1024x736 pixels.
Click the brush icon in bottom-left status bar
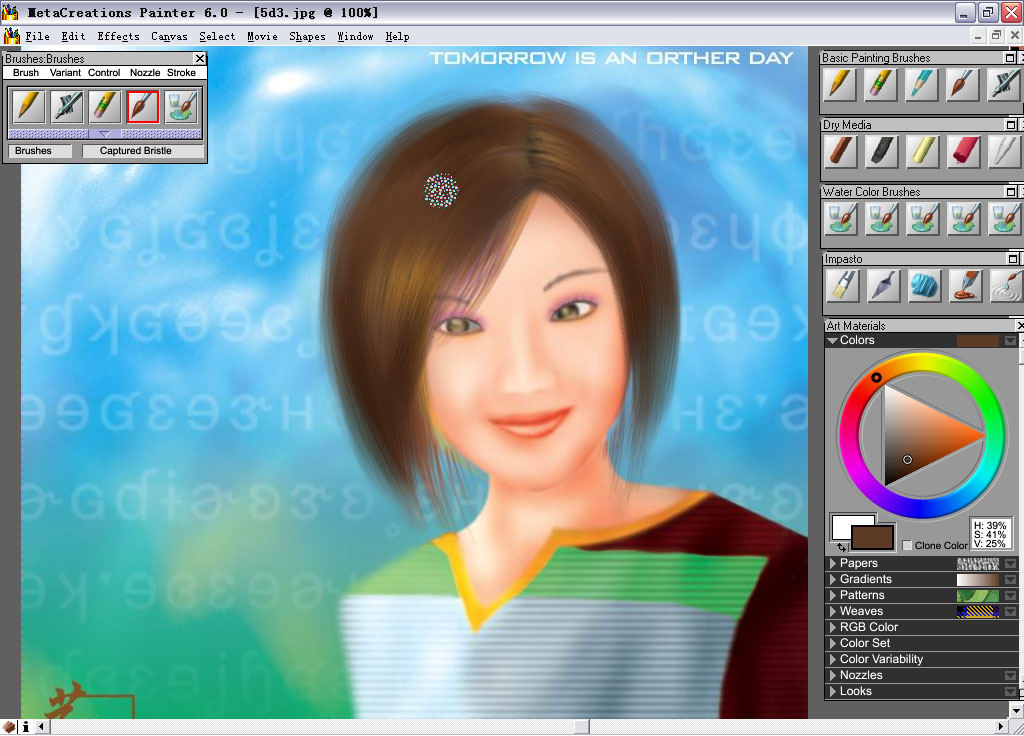(9, 727)
